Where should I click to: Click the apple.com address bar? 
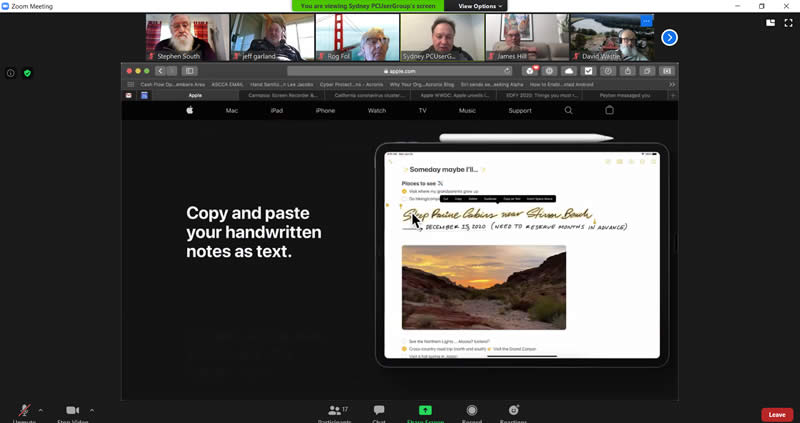(x=399, y=71)
